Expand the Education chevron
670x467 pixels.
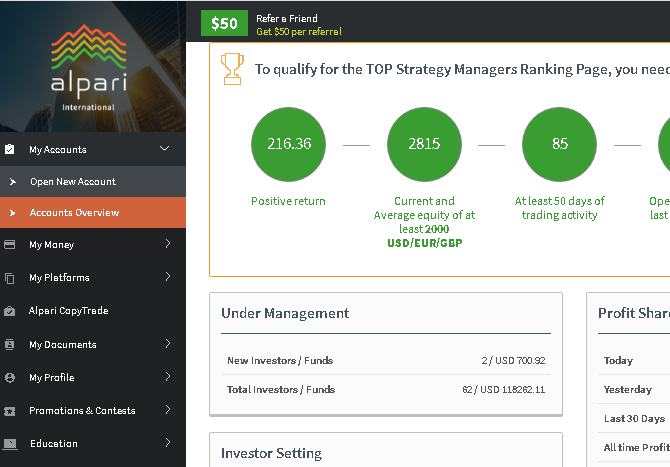[168, 443]
